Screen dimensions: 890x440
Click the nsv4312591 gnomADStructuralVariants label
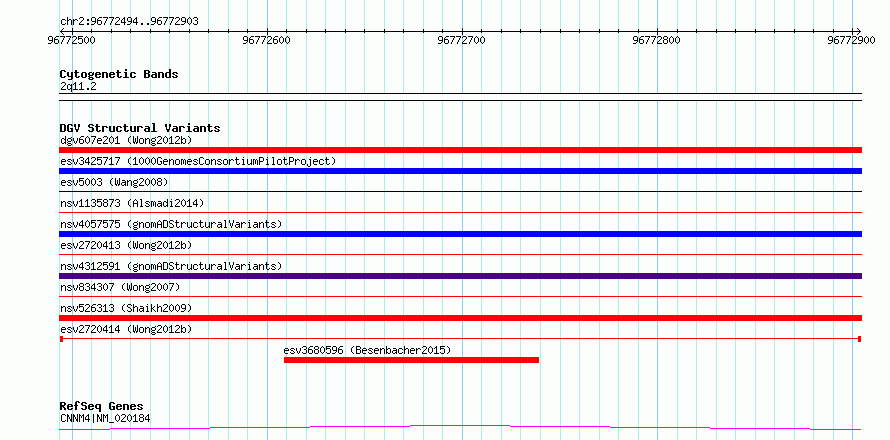pos(171,266)
